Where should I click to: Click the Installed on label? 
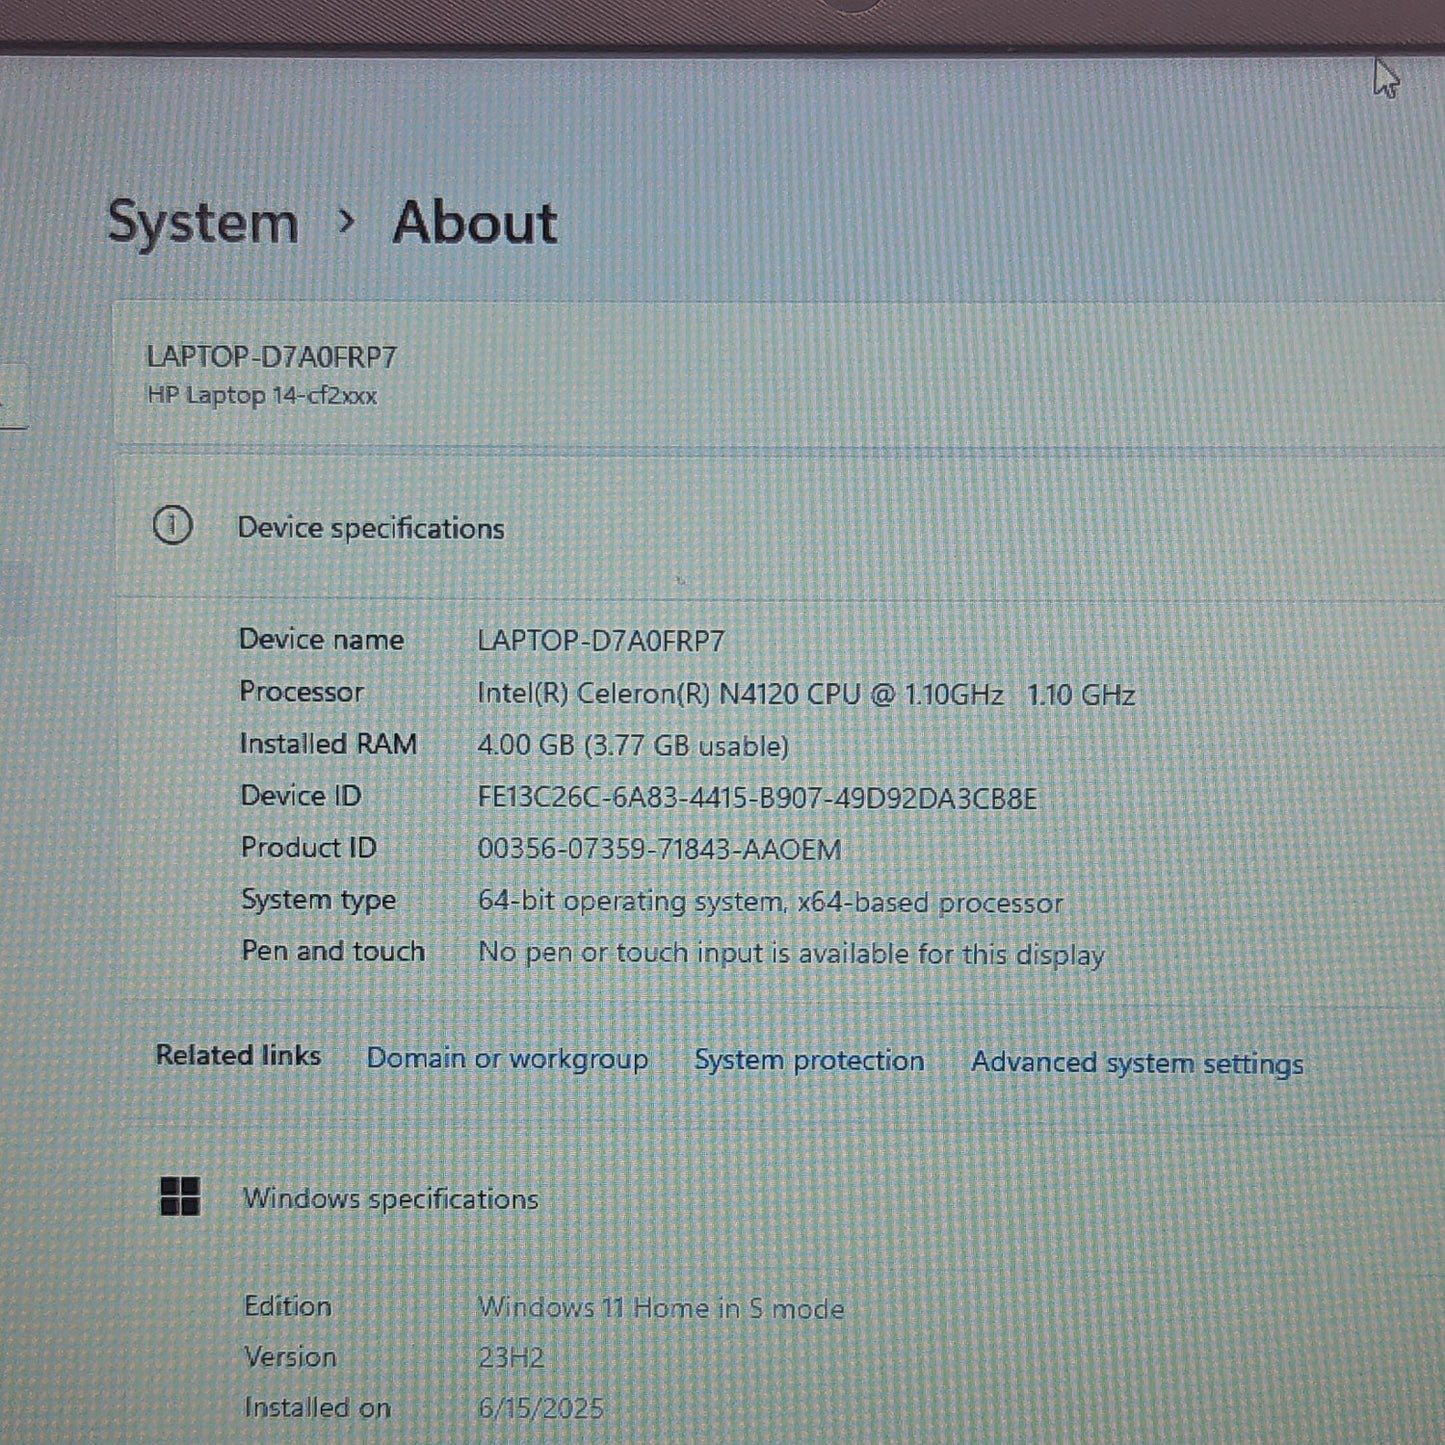(317, 1408)
